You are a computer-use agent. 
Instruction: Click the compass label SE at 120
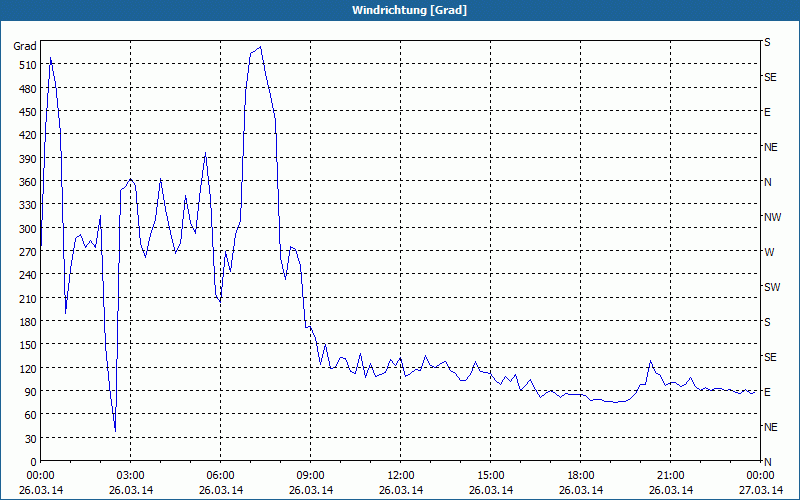click(770, 357)
